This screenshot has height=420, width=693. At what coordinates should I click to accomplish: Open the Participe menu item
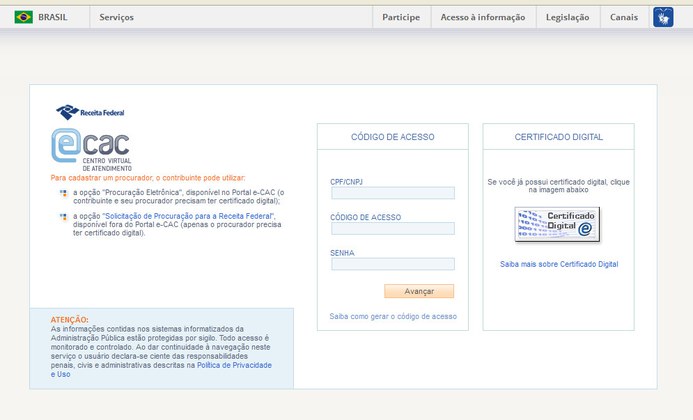pos(401,17)
